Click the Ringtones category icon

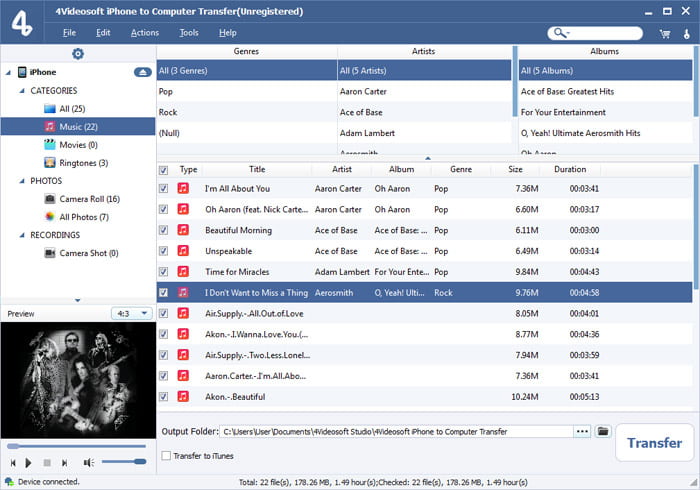click(x=50, y=163)
